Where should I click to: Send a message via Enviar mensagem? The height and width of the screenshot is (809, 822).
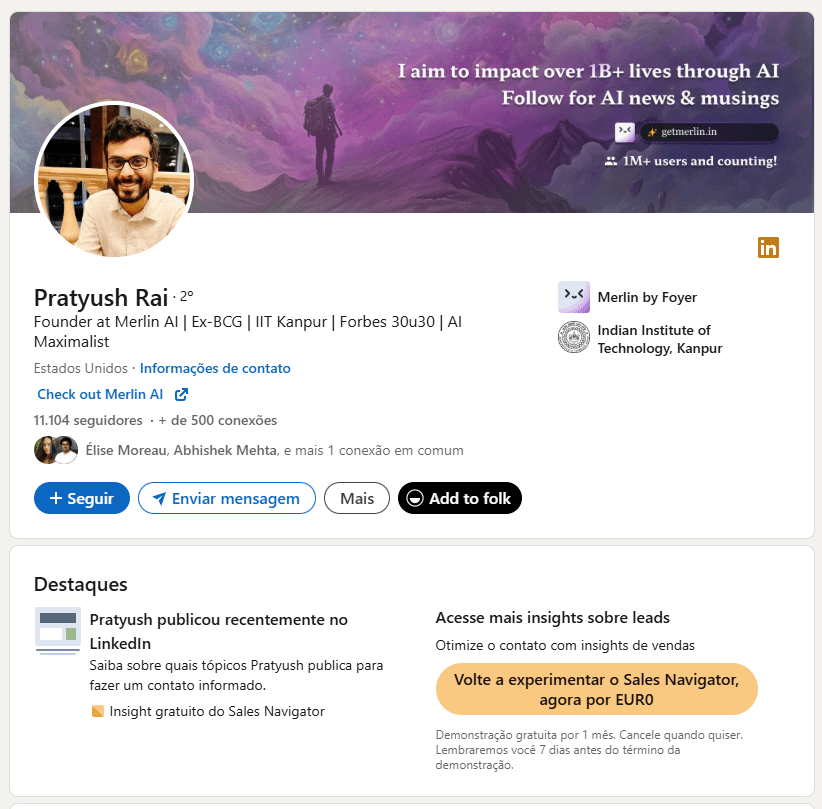click(227, 498)
